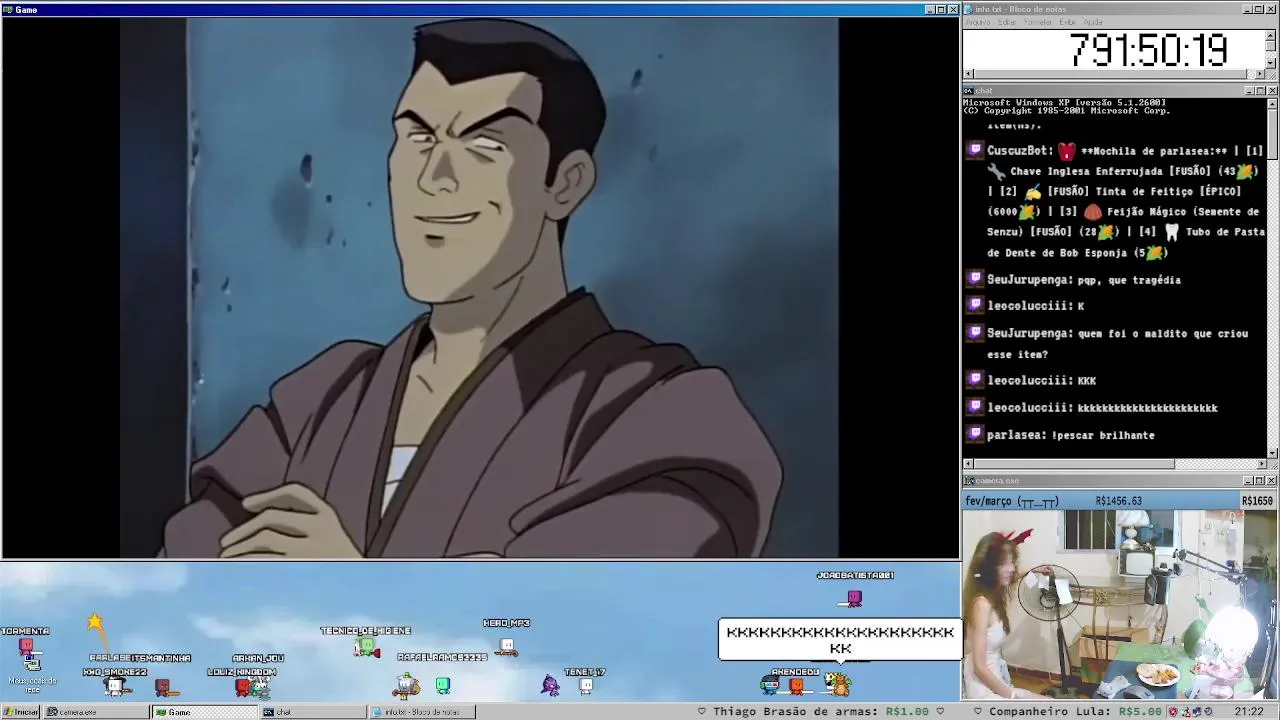Click the chat badge next to CuscuzBot
Viewport: 1280px width, 720px height.
pyautogui.click(x=975, y=151)
